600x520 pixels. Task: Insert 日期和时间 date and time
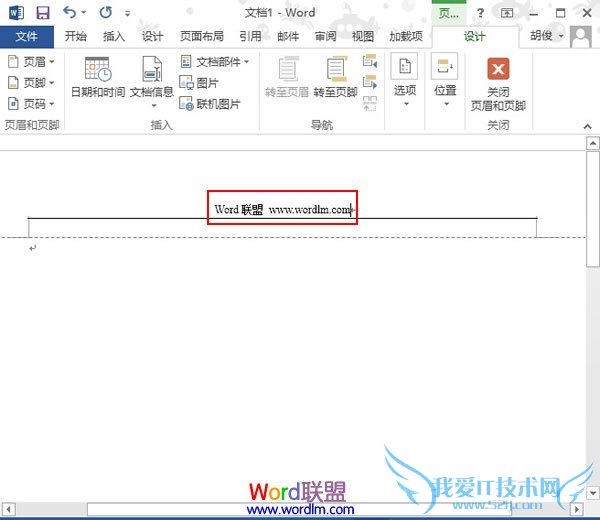tap(98, 77)
